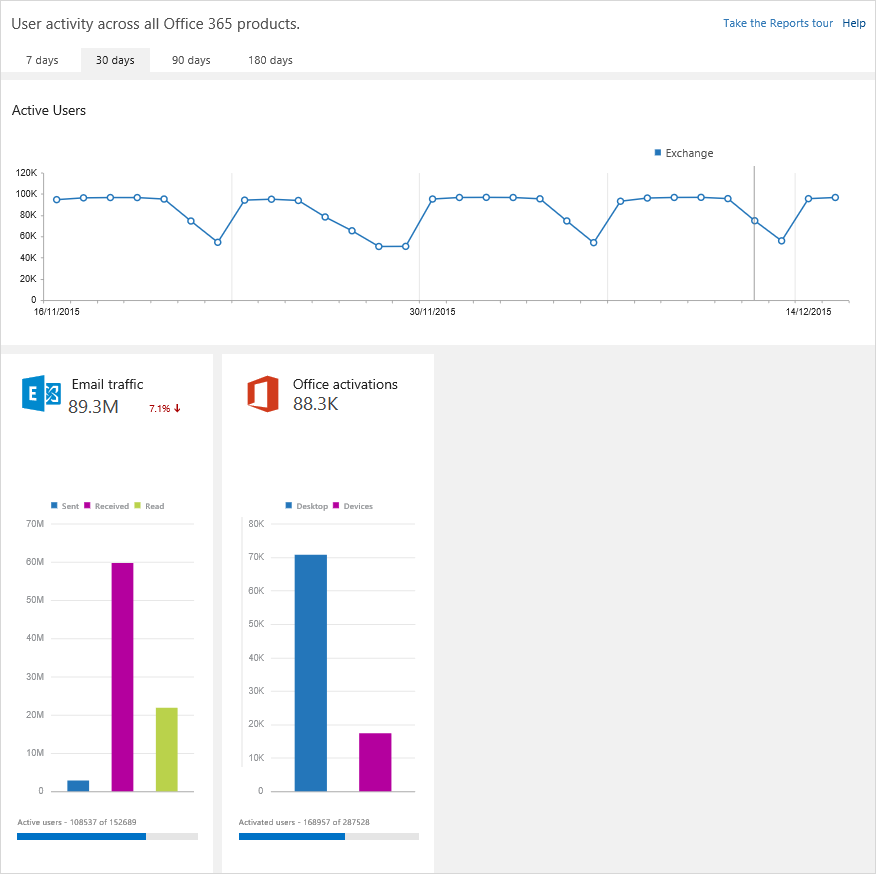Click the blue Sent legend swatch
876x874 pixels.
click(55, 506)
